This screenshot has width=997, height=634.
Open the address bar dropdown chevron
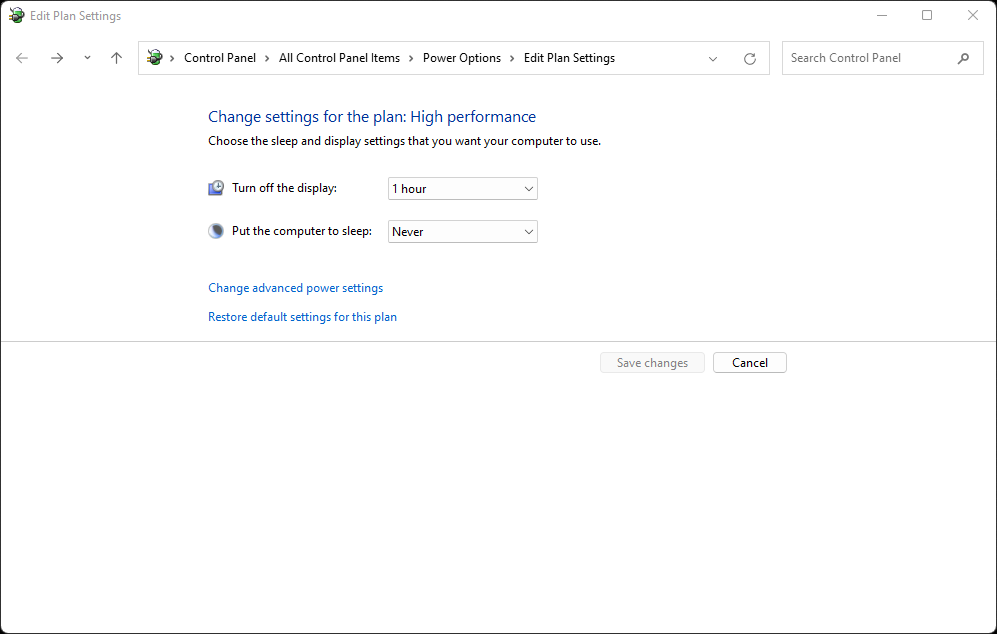tap(713, 58)
